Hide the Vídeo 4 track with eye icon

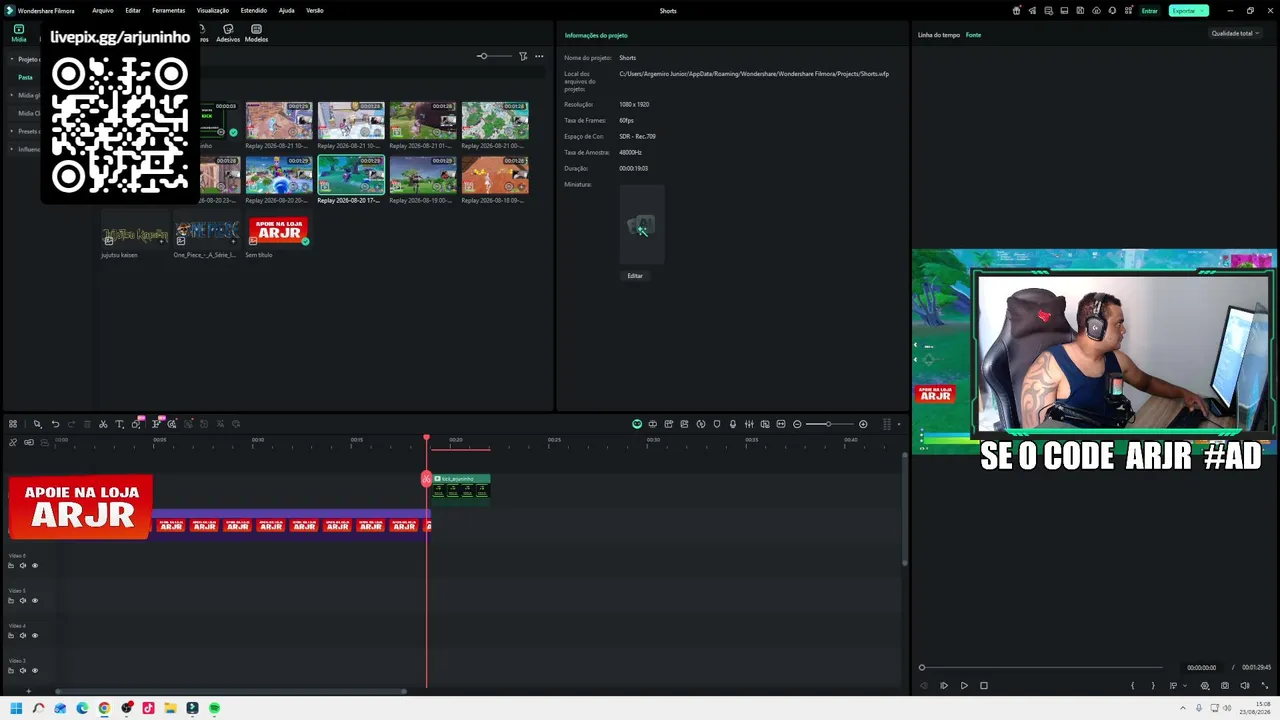[x=35, y=636]
